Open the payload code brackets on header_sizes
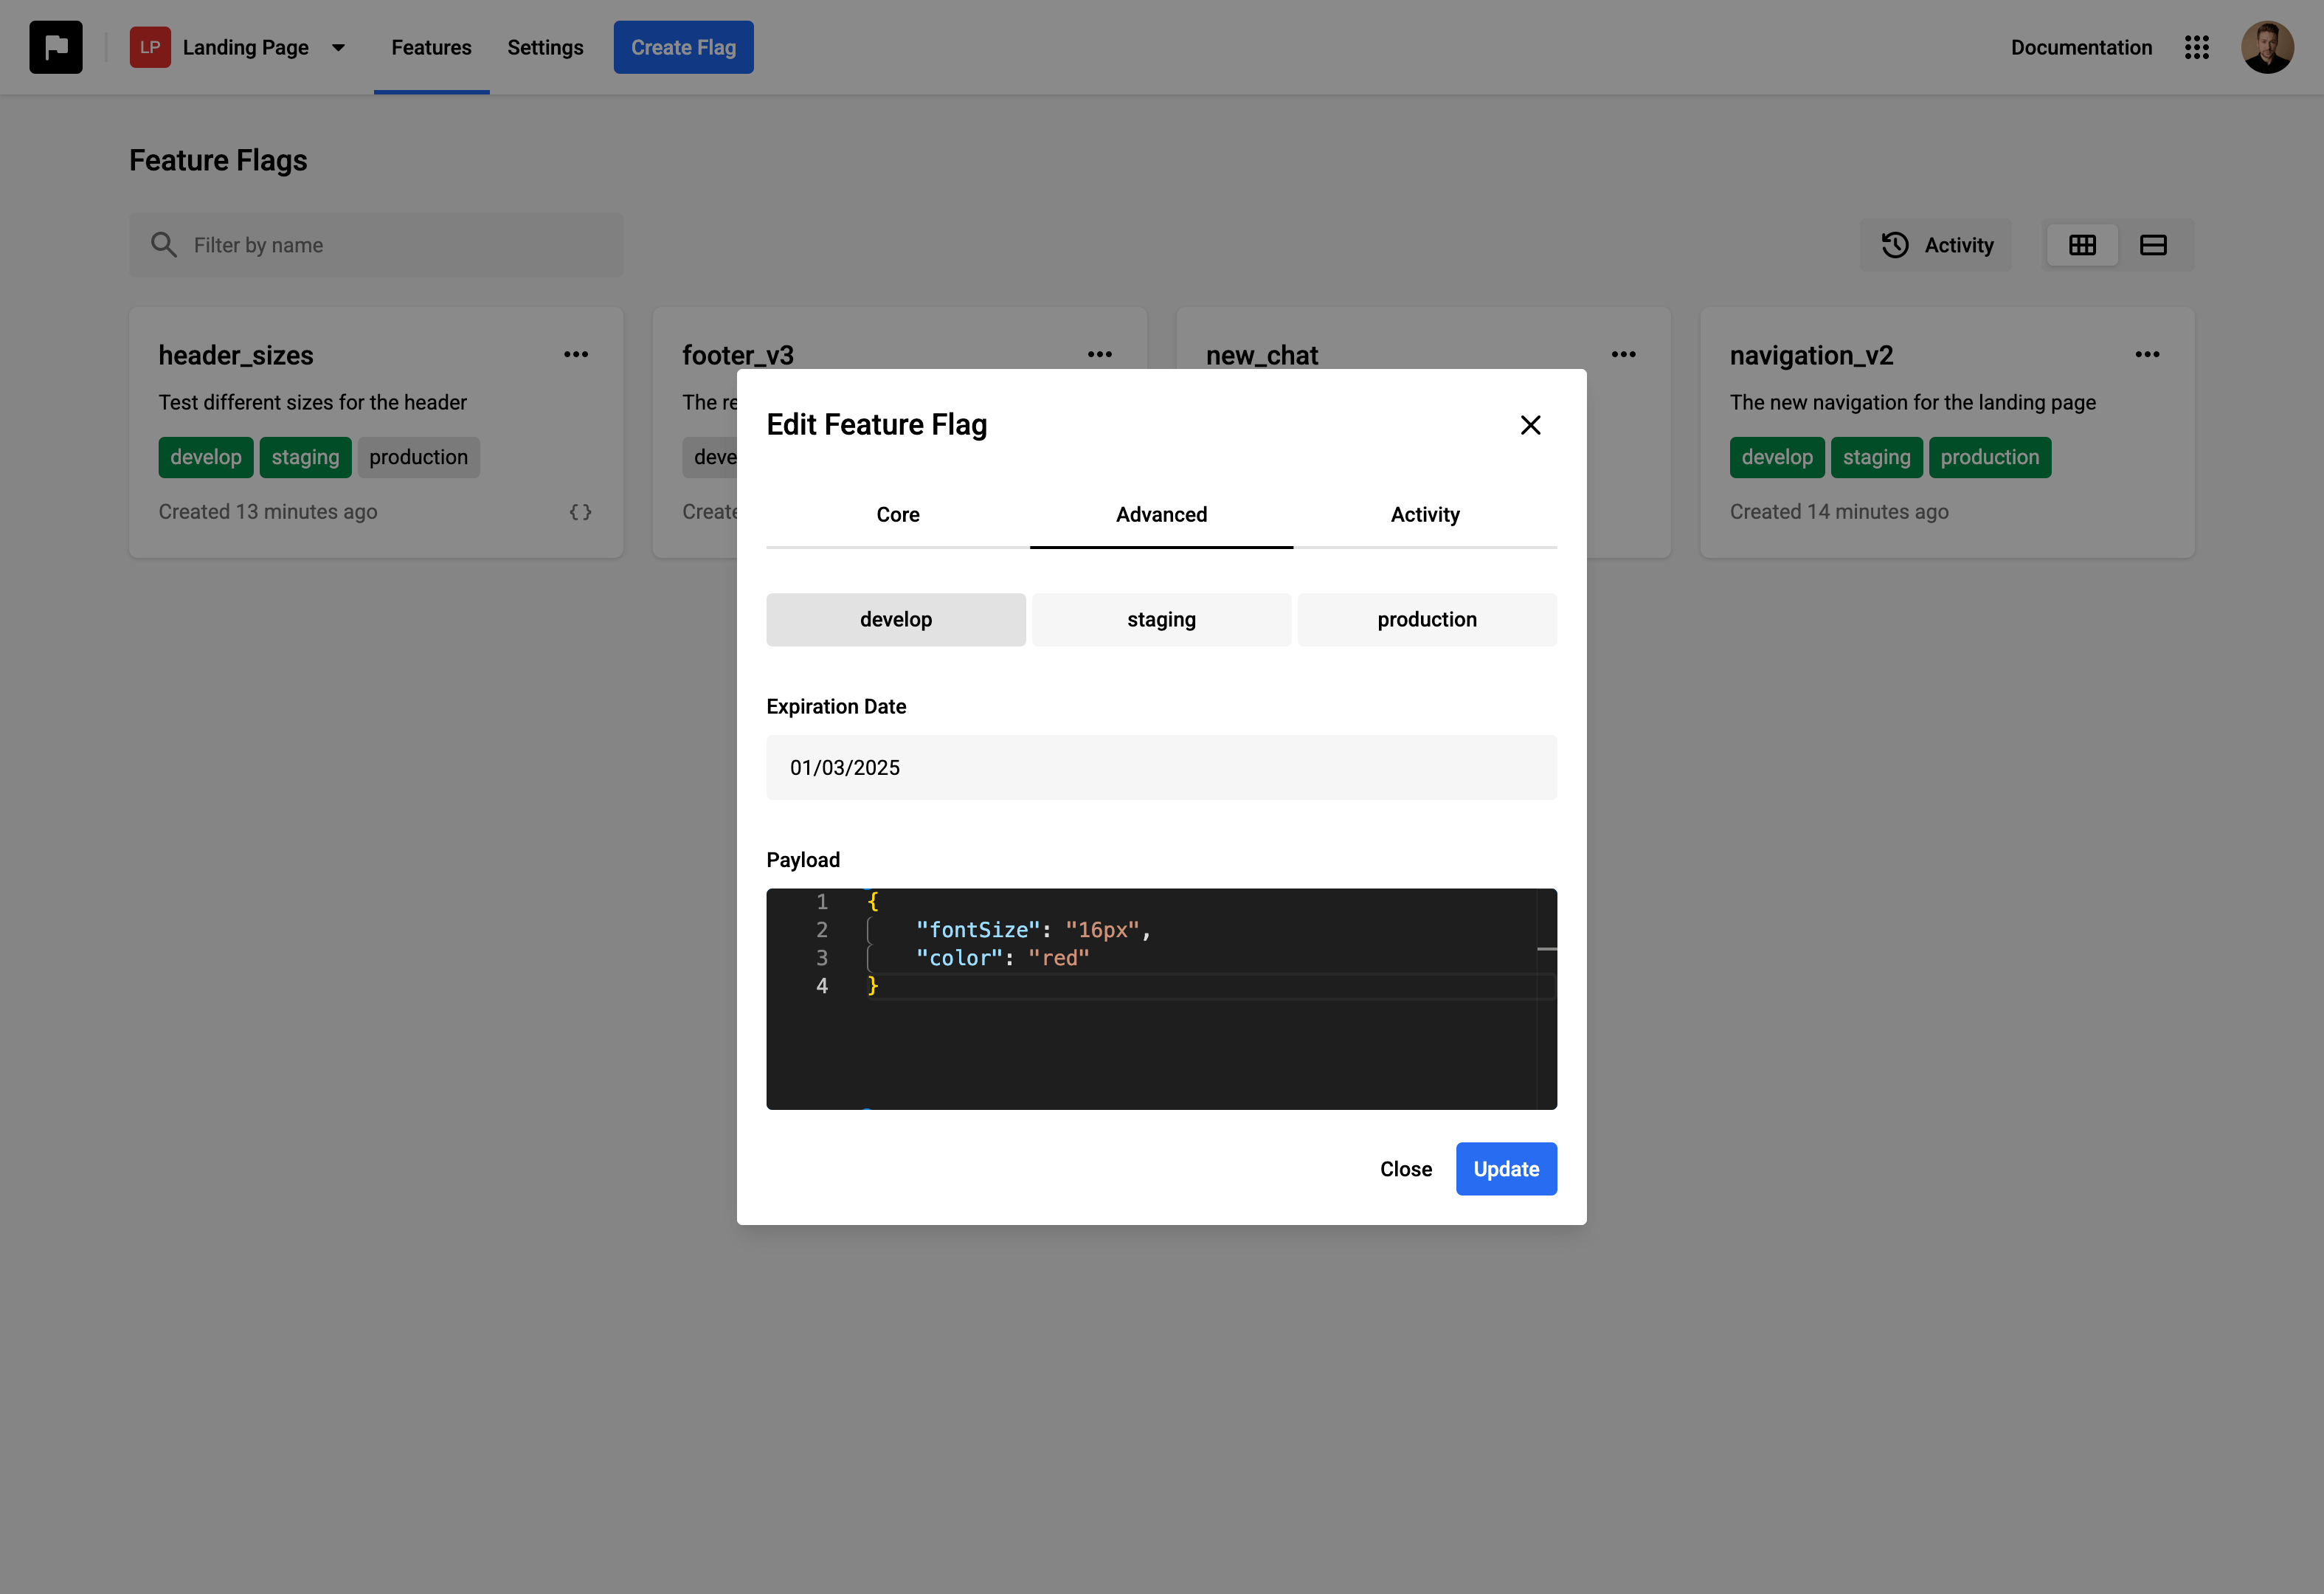2324x1594 pixels. click(580, 511)
